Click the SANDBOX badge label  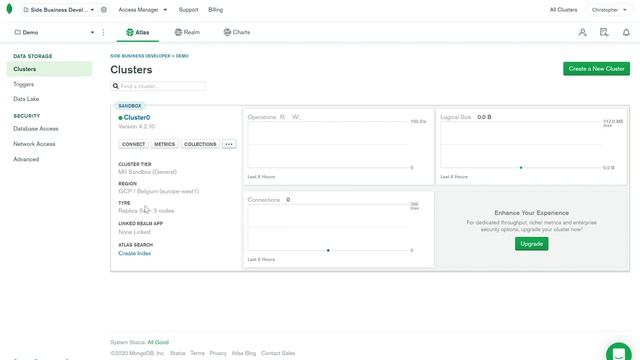130,106
